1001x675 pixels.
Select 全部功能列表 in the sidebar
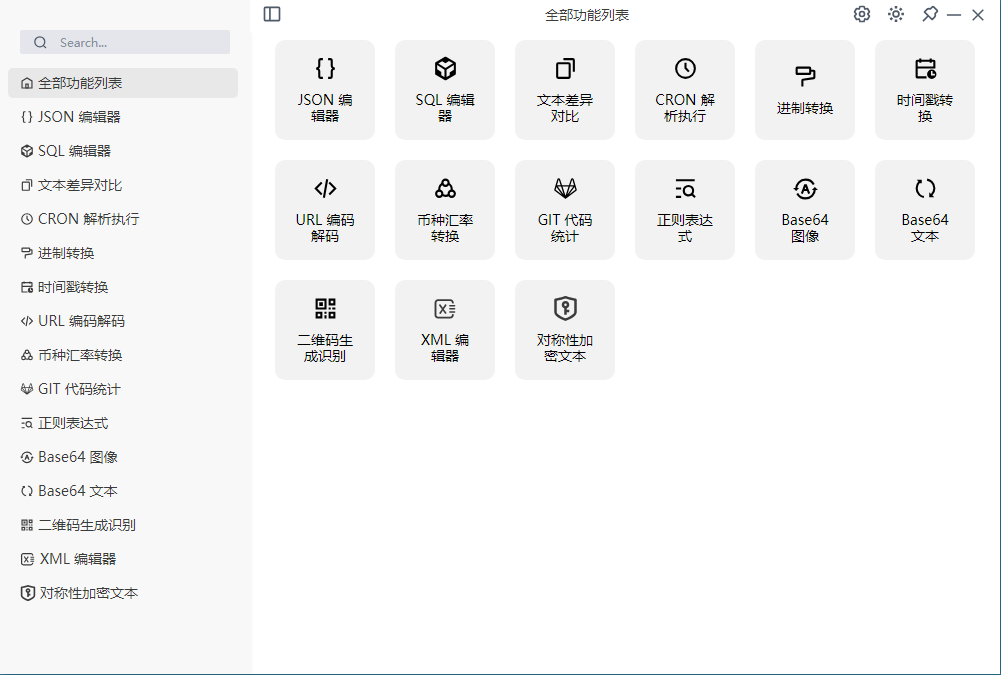[123, 83]
